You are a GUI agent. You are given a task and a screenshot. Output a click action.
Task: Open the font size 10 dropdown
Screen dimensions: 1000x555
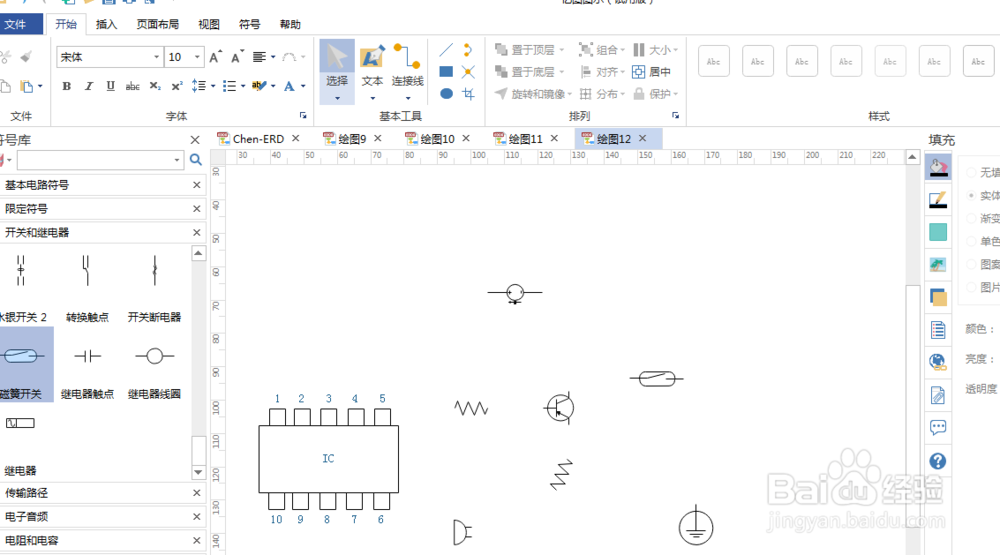[197, 57]
